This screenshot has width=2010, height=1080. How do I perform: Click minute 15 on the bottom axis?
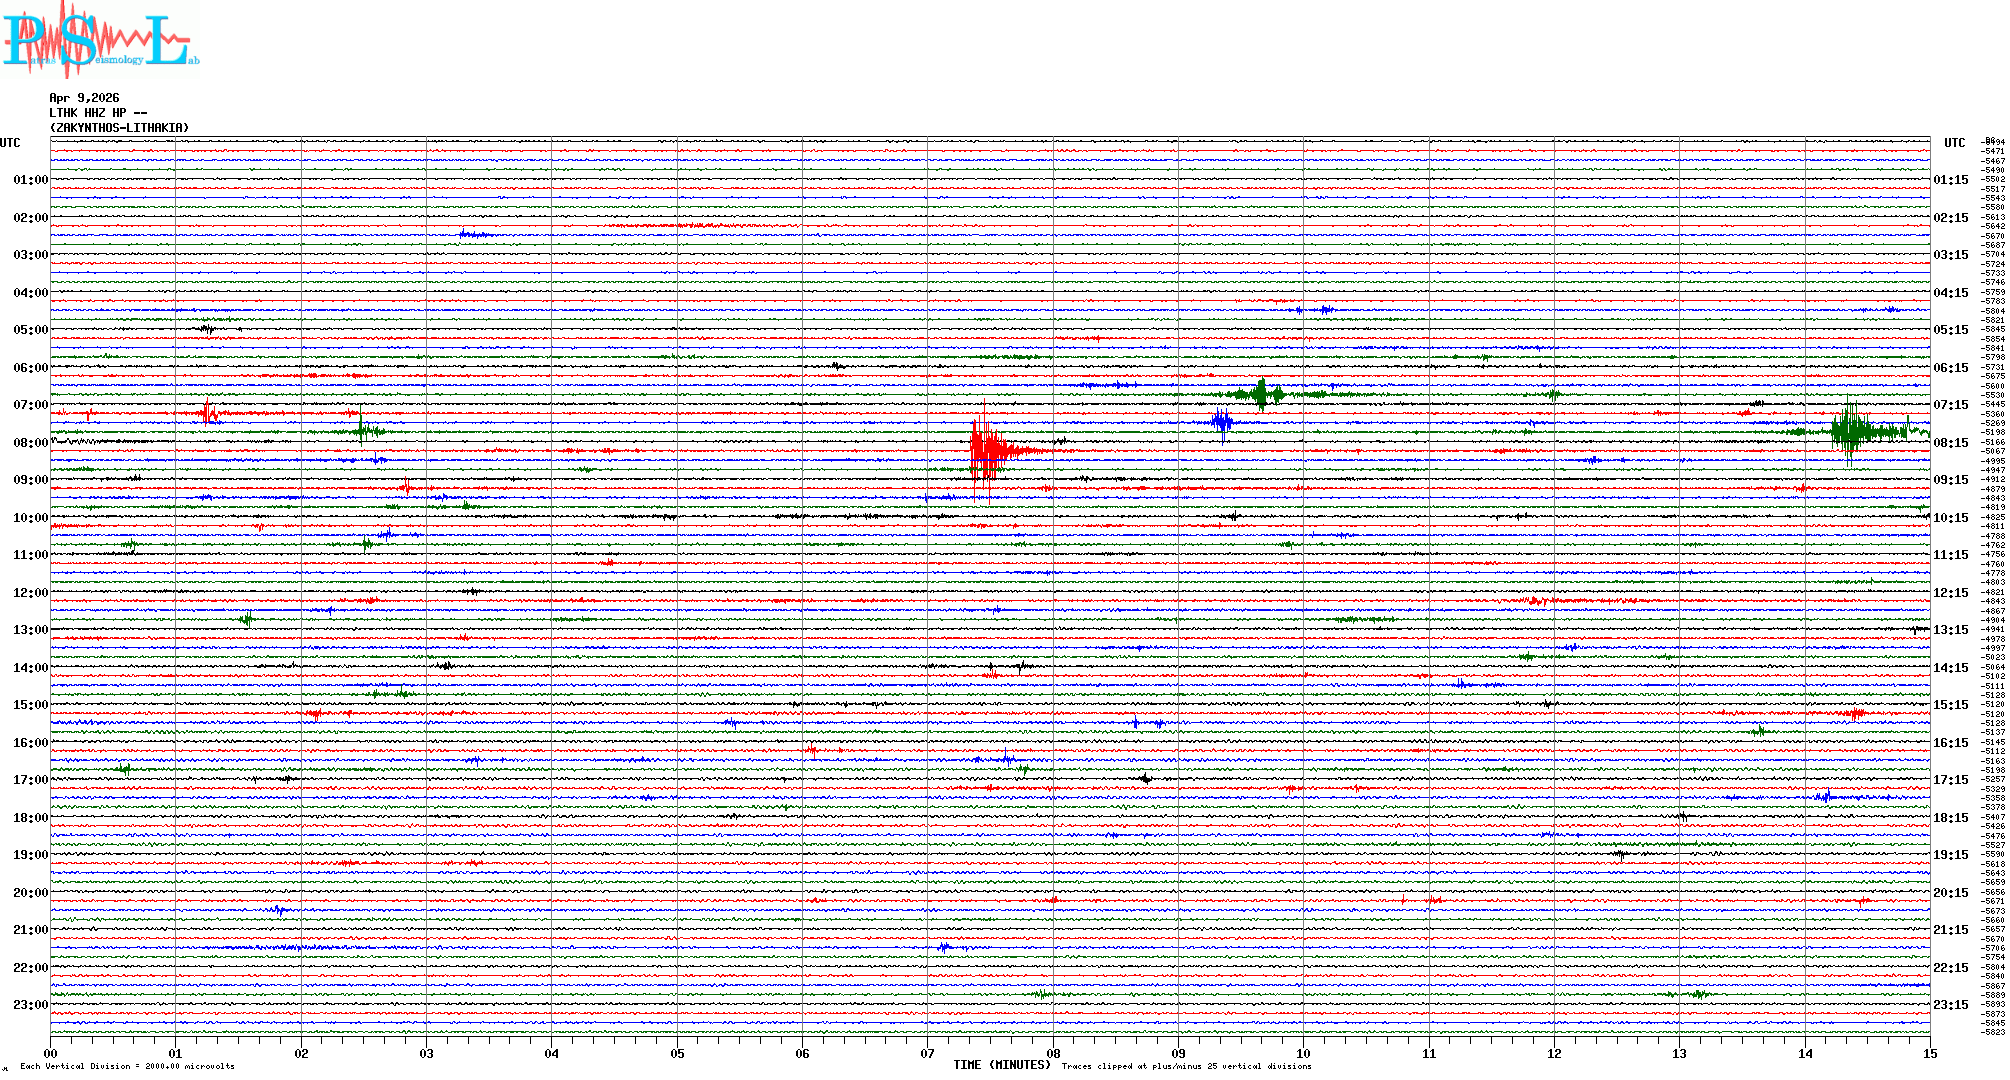tap(1930, 1054)
